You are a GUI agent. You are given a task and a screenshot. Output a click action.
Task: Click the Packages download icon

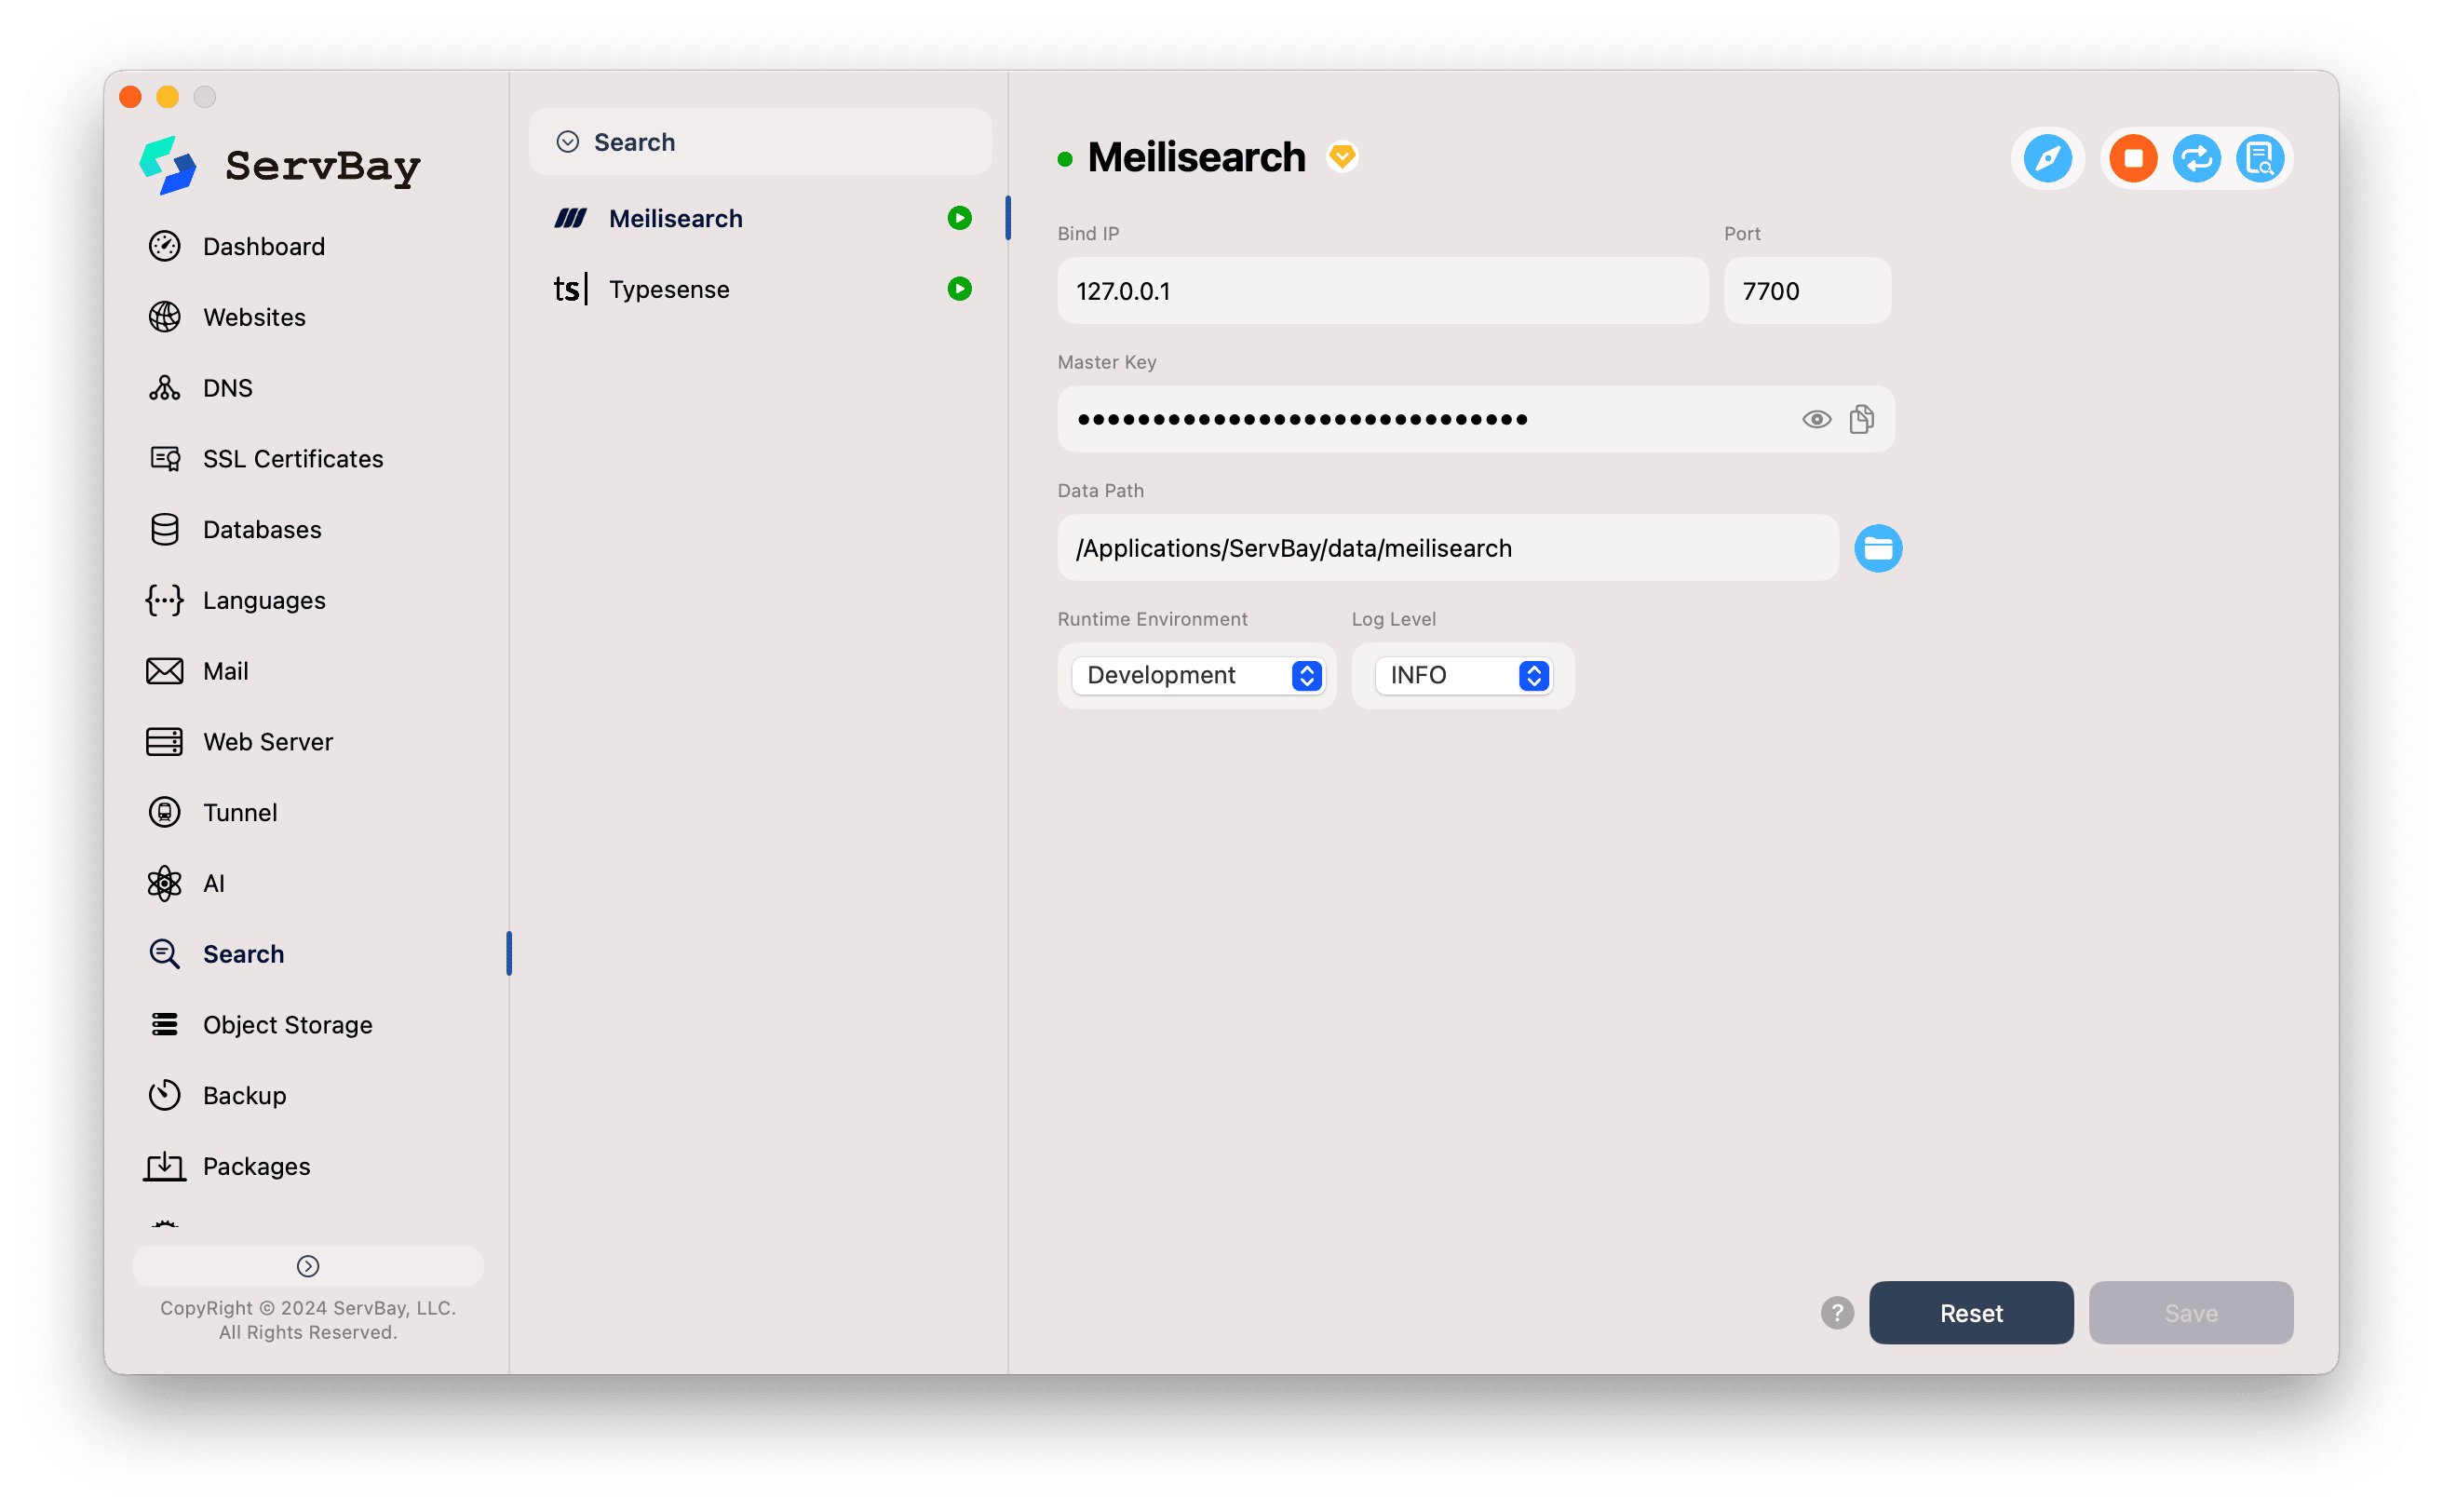point(165,1167)
